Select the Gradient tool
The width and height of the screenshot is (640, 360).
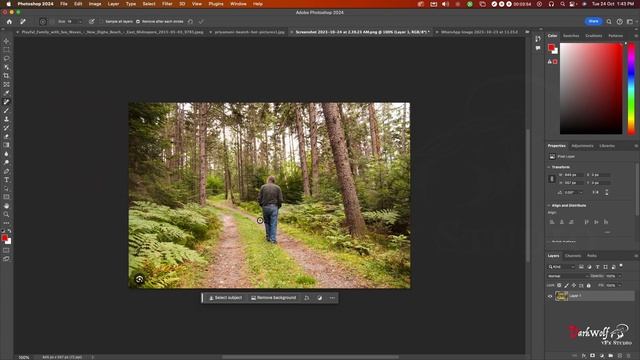tap(6, 145)
